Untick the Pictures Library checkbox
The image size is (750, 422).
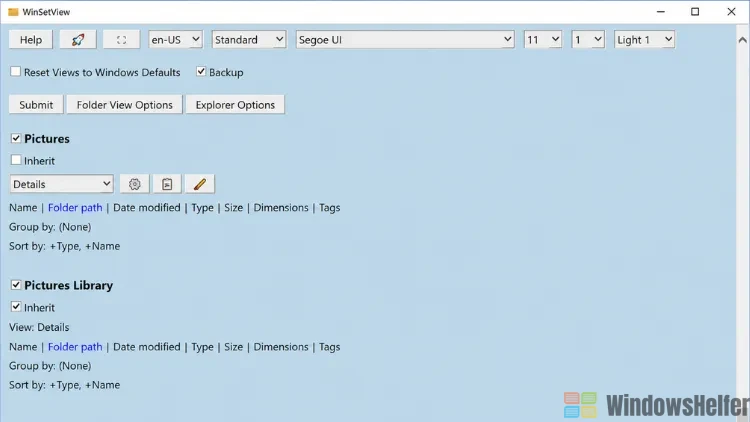[16, 285]
